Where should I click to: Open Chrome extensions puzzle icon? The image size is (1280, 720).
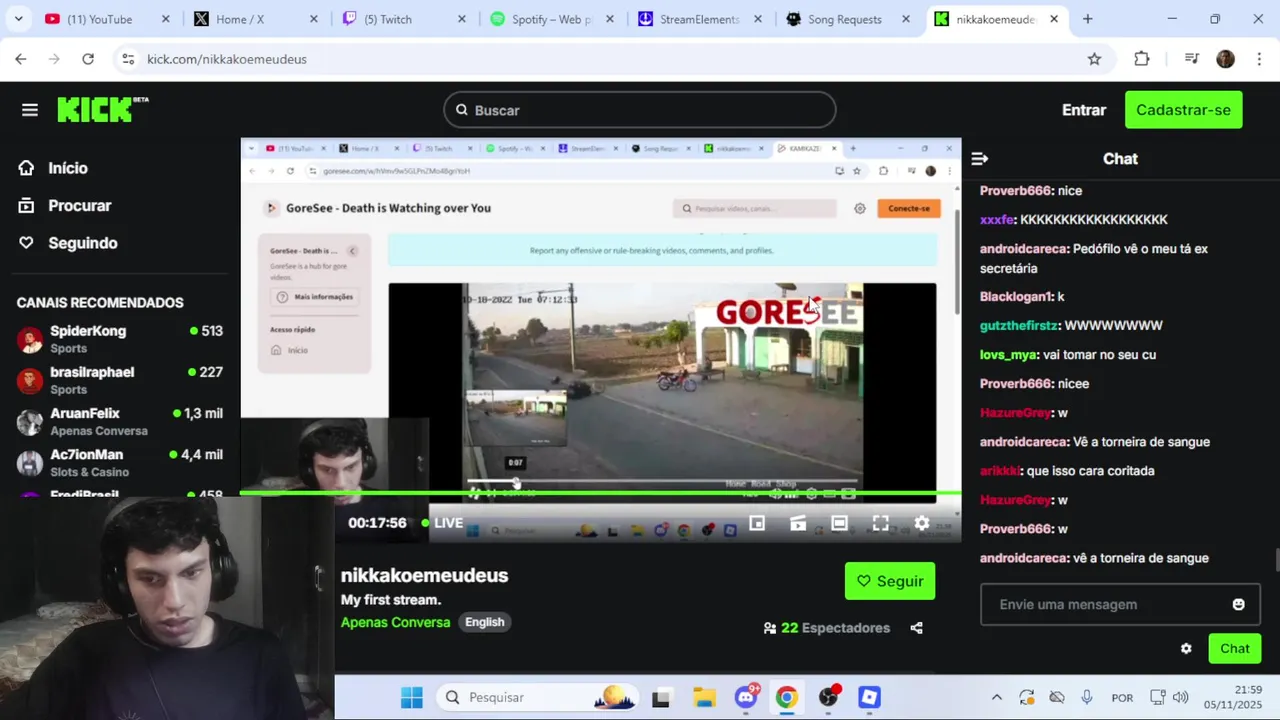(1142, 59)
